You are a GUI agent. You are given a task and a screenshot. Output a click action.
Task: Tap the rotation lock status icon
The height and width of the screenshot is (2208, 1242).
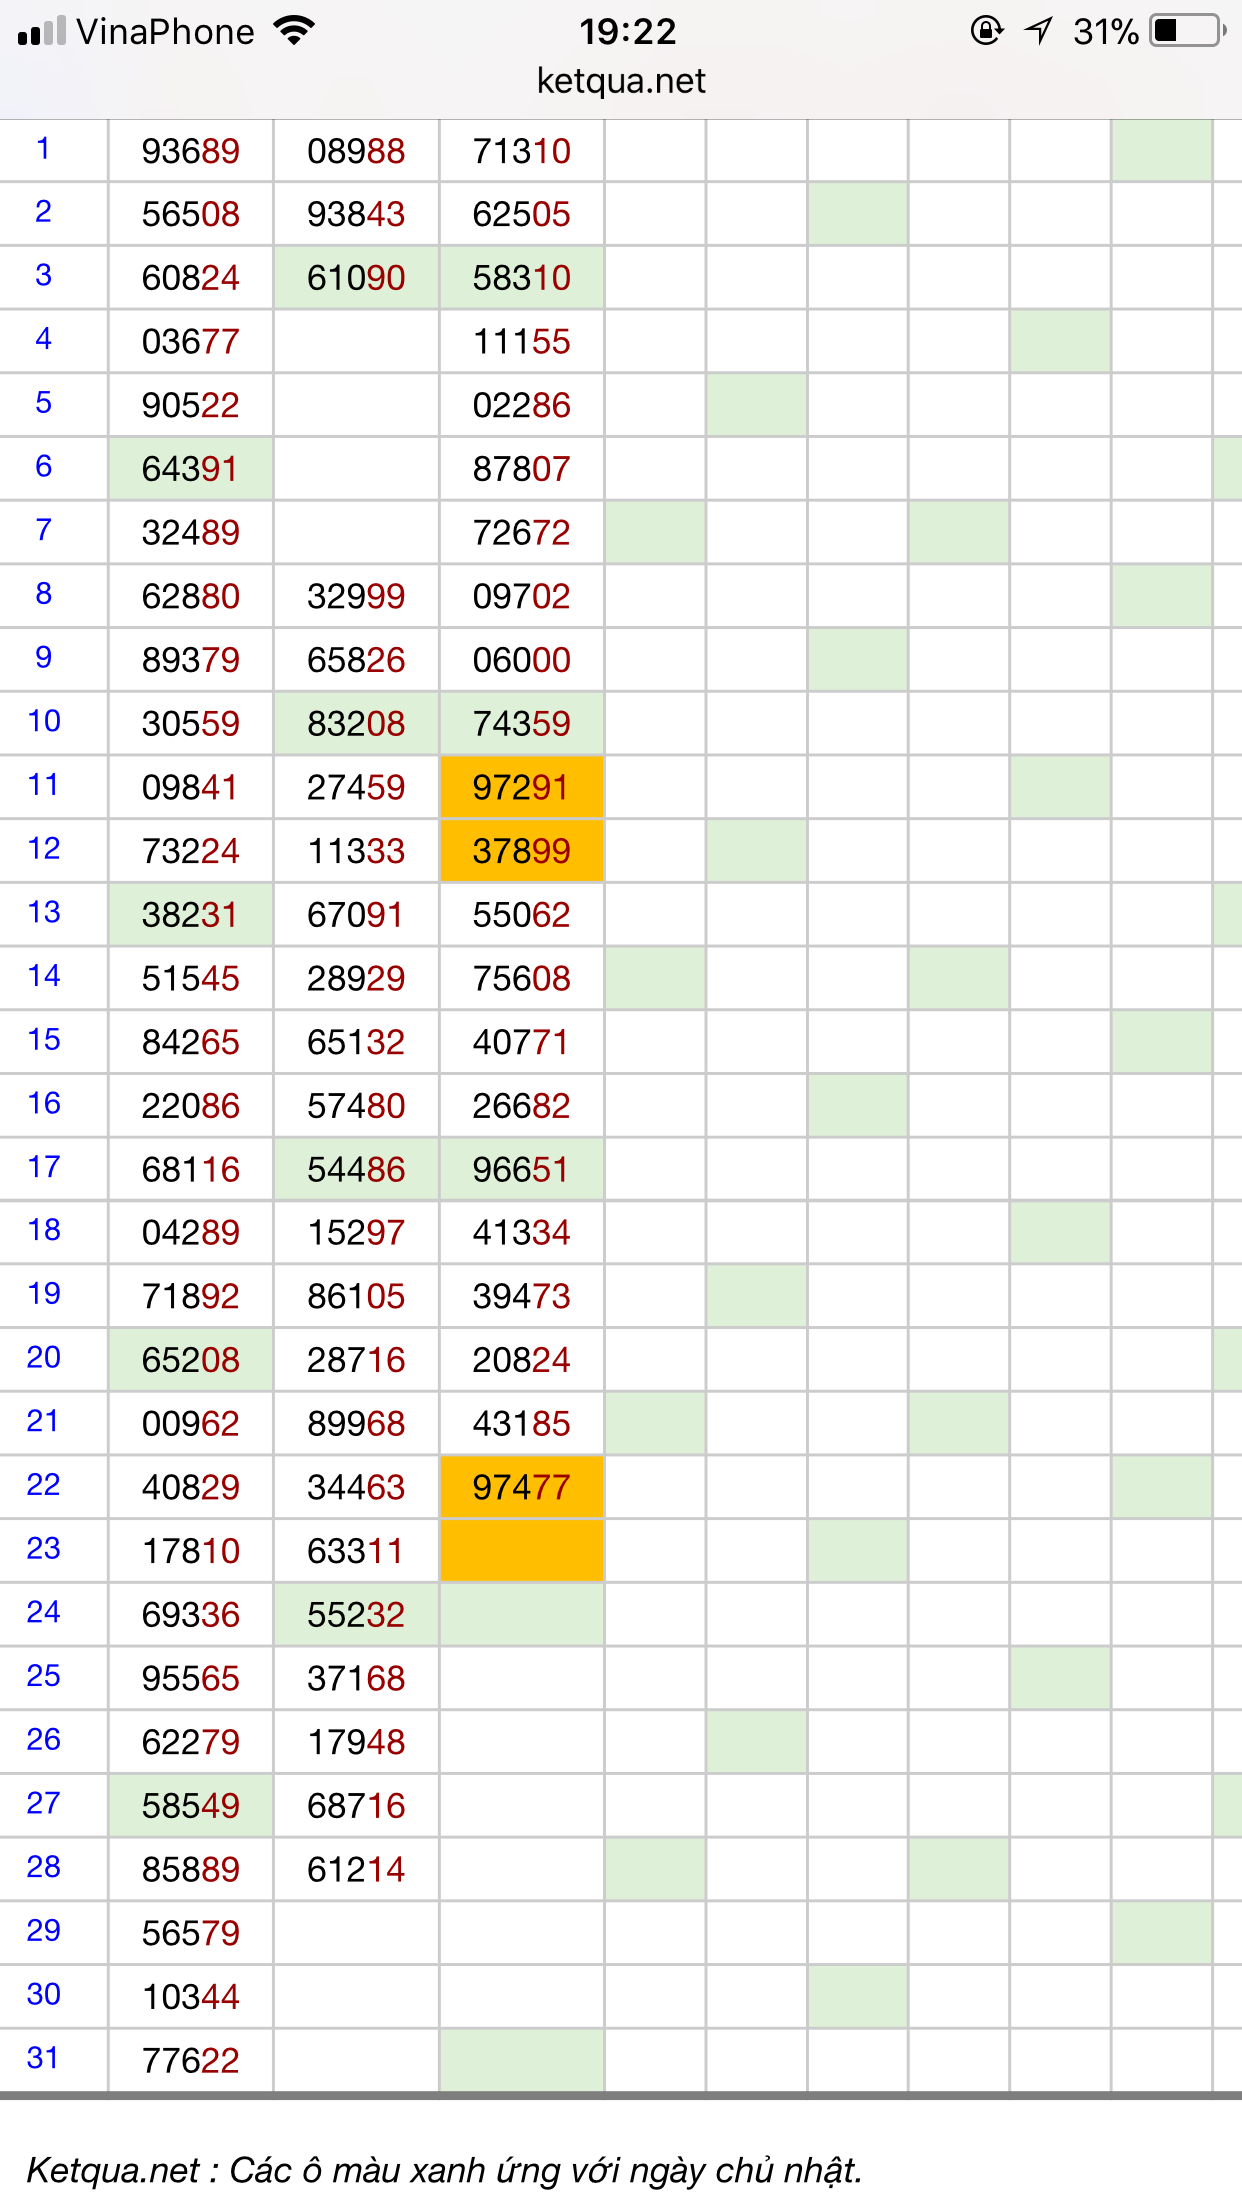tap(986, 31)
